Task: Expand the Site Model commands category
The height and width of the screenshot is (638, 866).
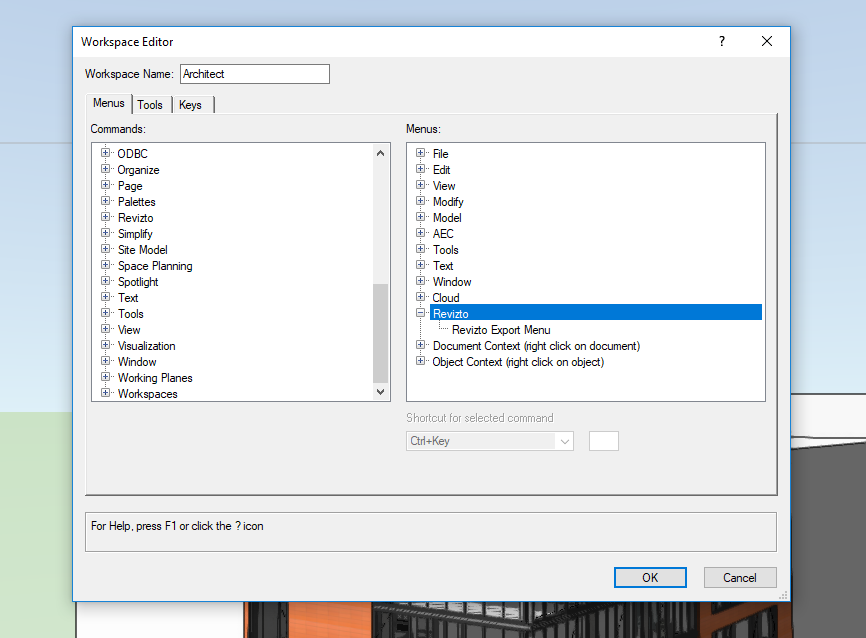Action: pyautogui.click(x=105, y=249)
